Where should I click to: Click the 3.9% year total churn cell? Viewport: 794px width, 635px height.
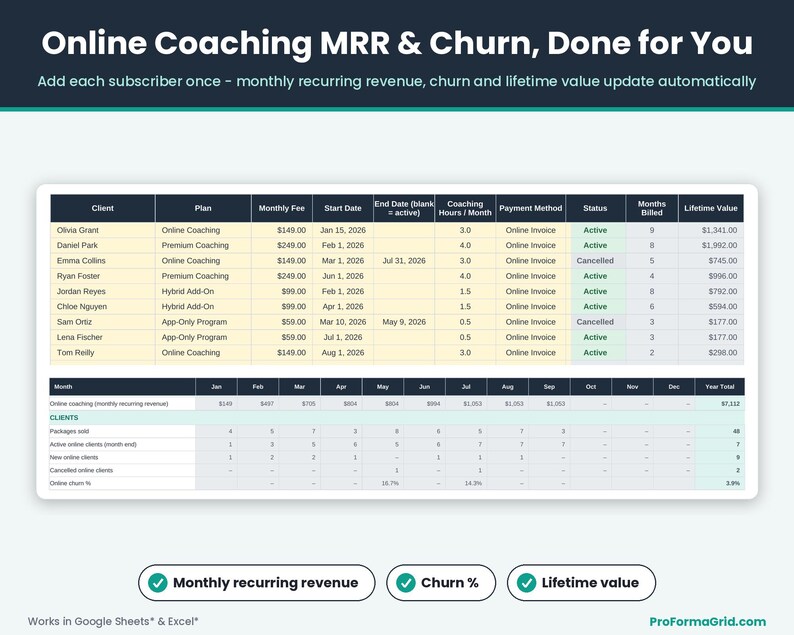pos(720,483)
